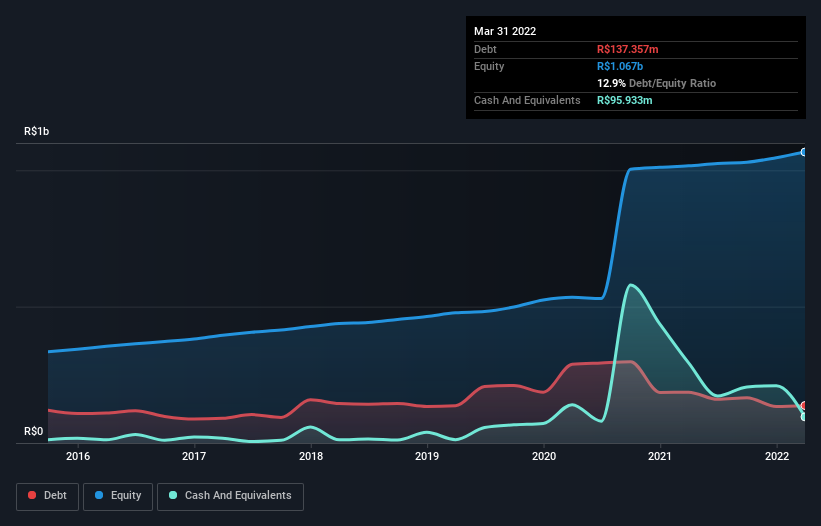The image size is (821, 526).
Task: Click the blue Equity legend color dot
Action: click(x=99, y=495)
